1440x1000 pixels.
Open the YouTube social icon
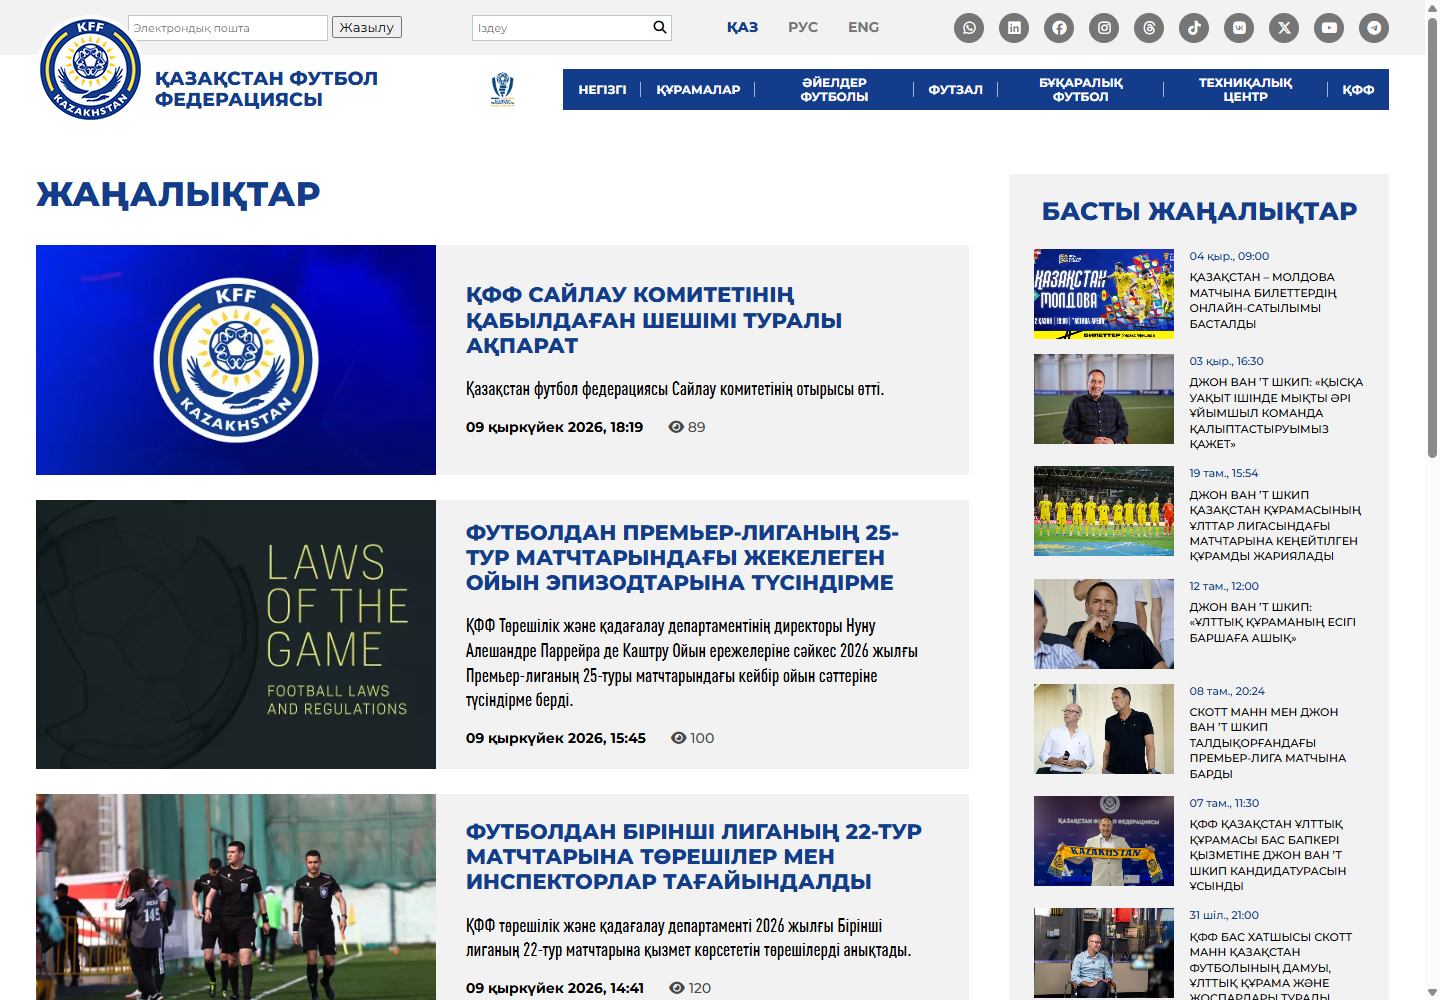[1329, 28]
